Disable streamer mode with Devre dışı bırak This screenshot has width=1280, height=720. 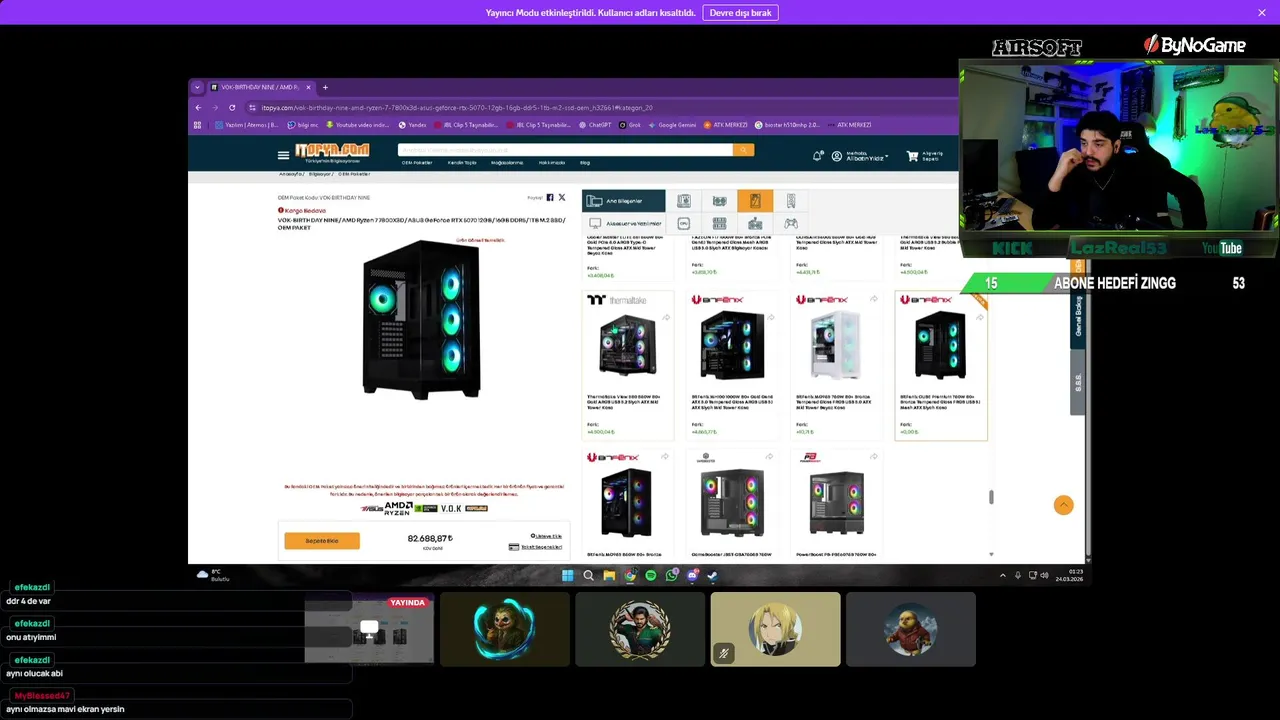(740, 13)
